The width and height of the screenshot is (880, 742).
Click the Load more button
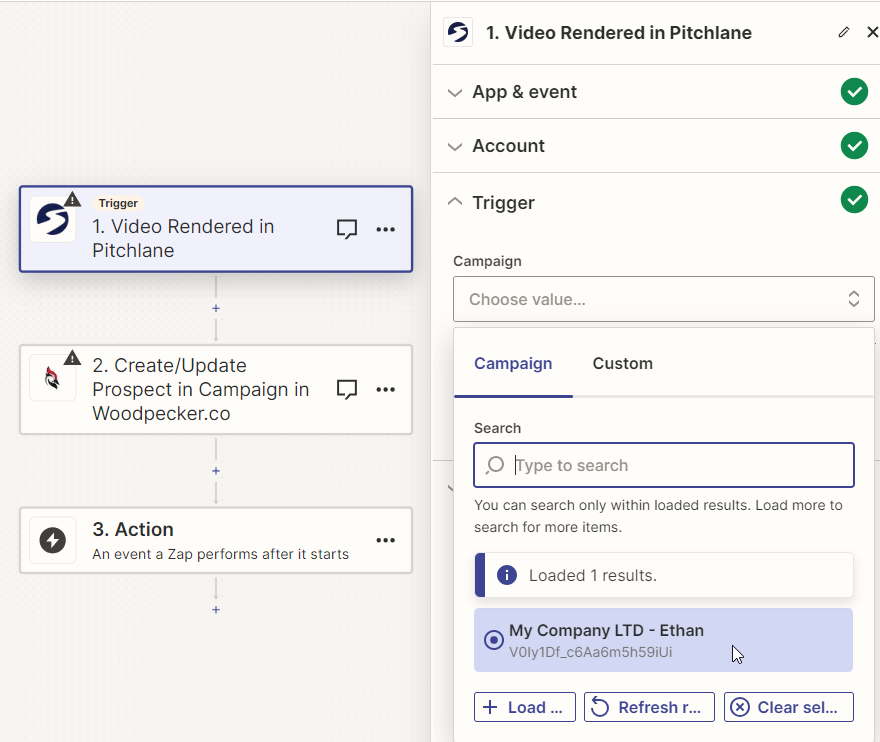click(x=525, y=707)
